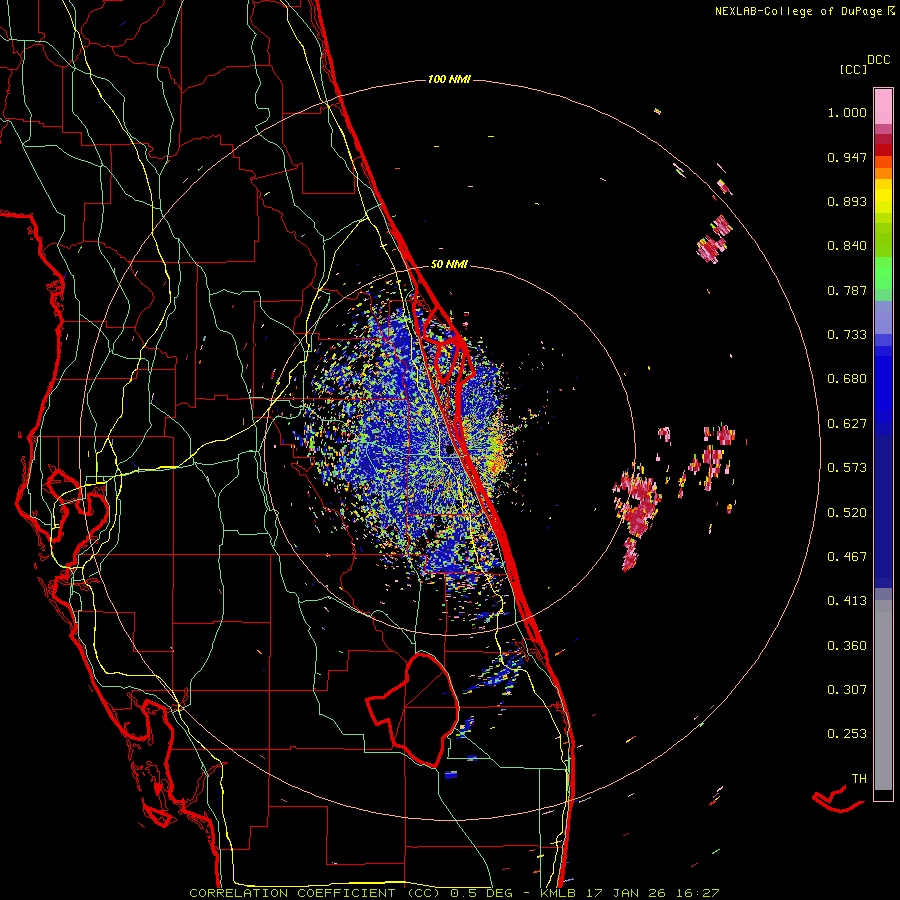The height and width of the screenshot is (900, 900).
Task: Click the 0.733 legend value
Action: [x=847, y=335]
